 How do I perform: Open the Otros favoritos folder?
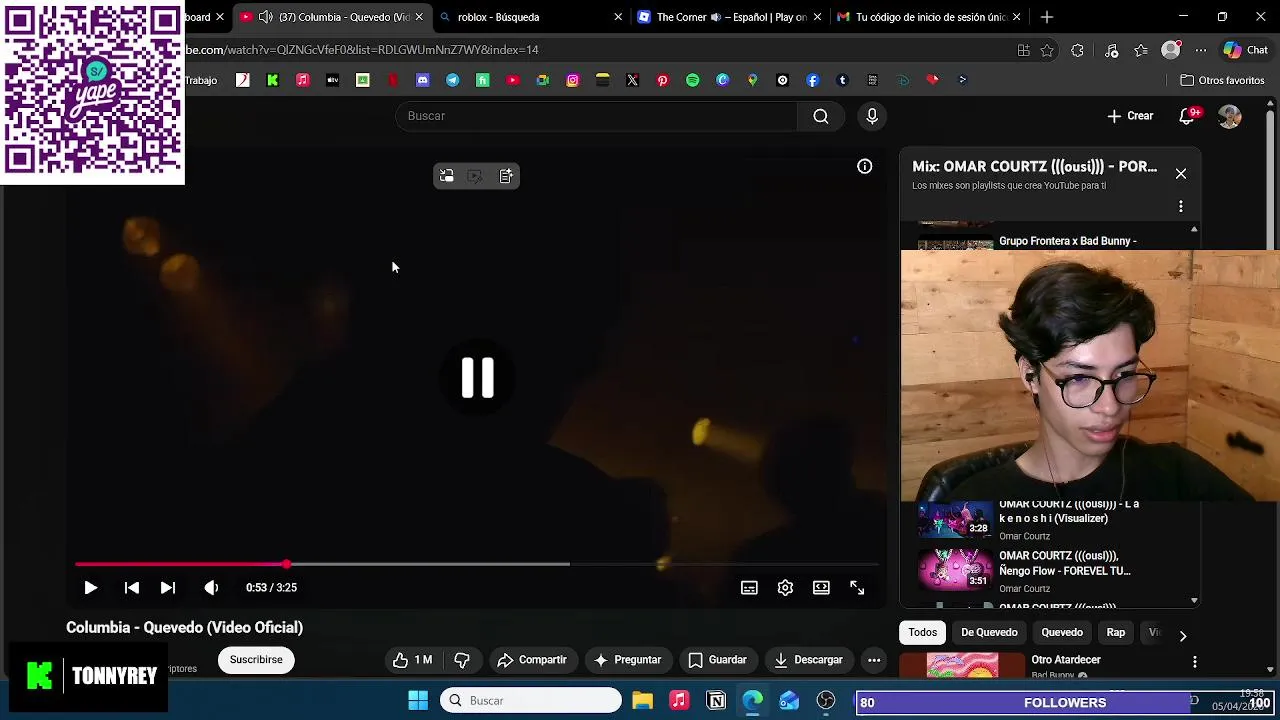click(x=1222, y=80)
